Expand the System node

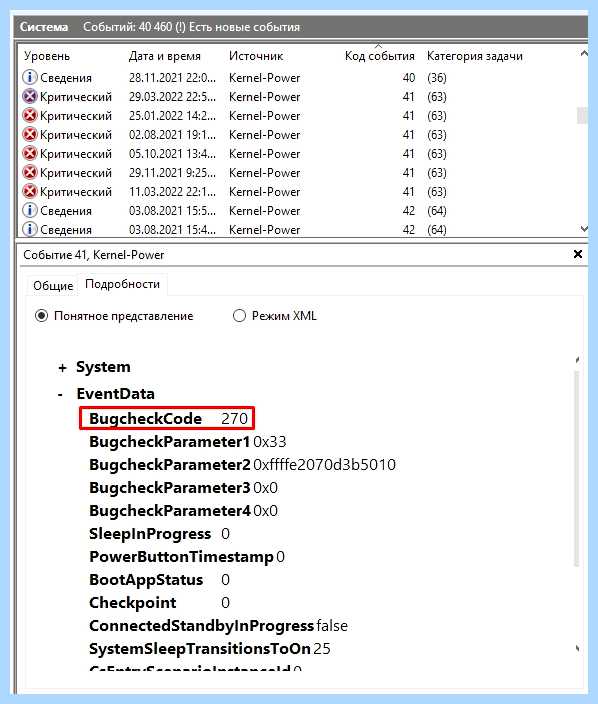(62, 368)
